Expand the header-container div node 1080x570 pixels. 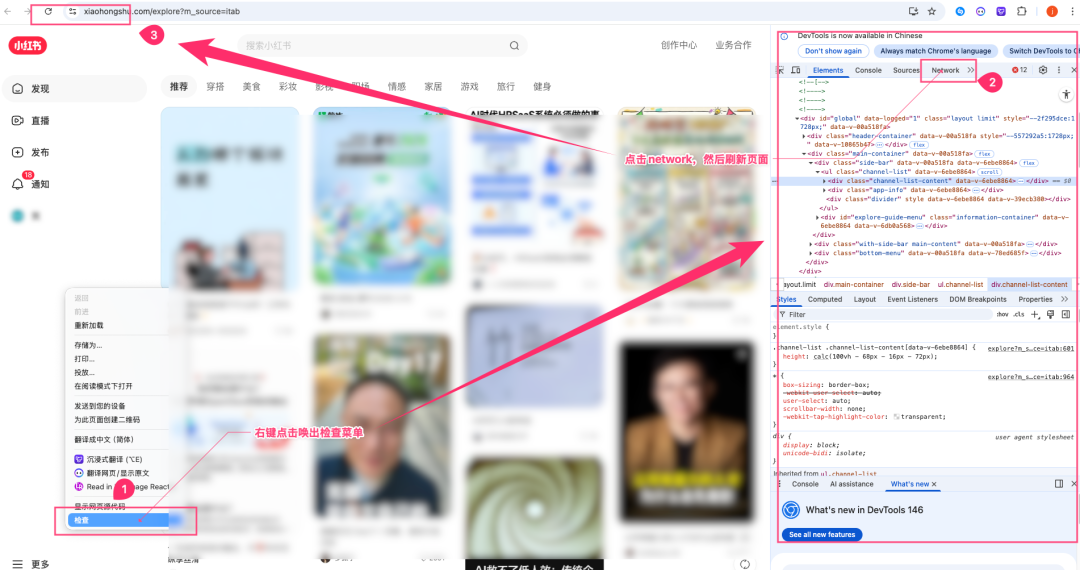tap(804, 135)
